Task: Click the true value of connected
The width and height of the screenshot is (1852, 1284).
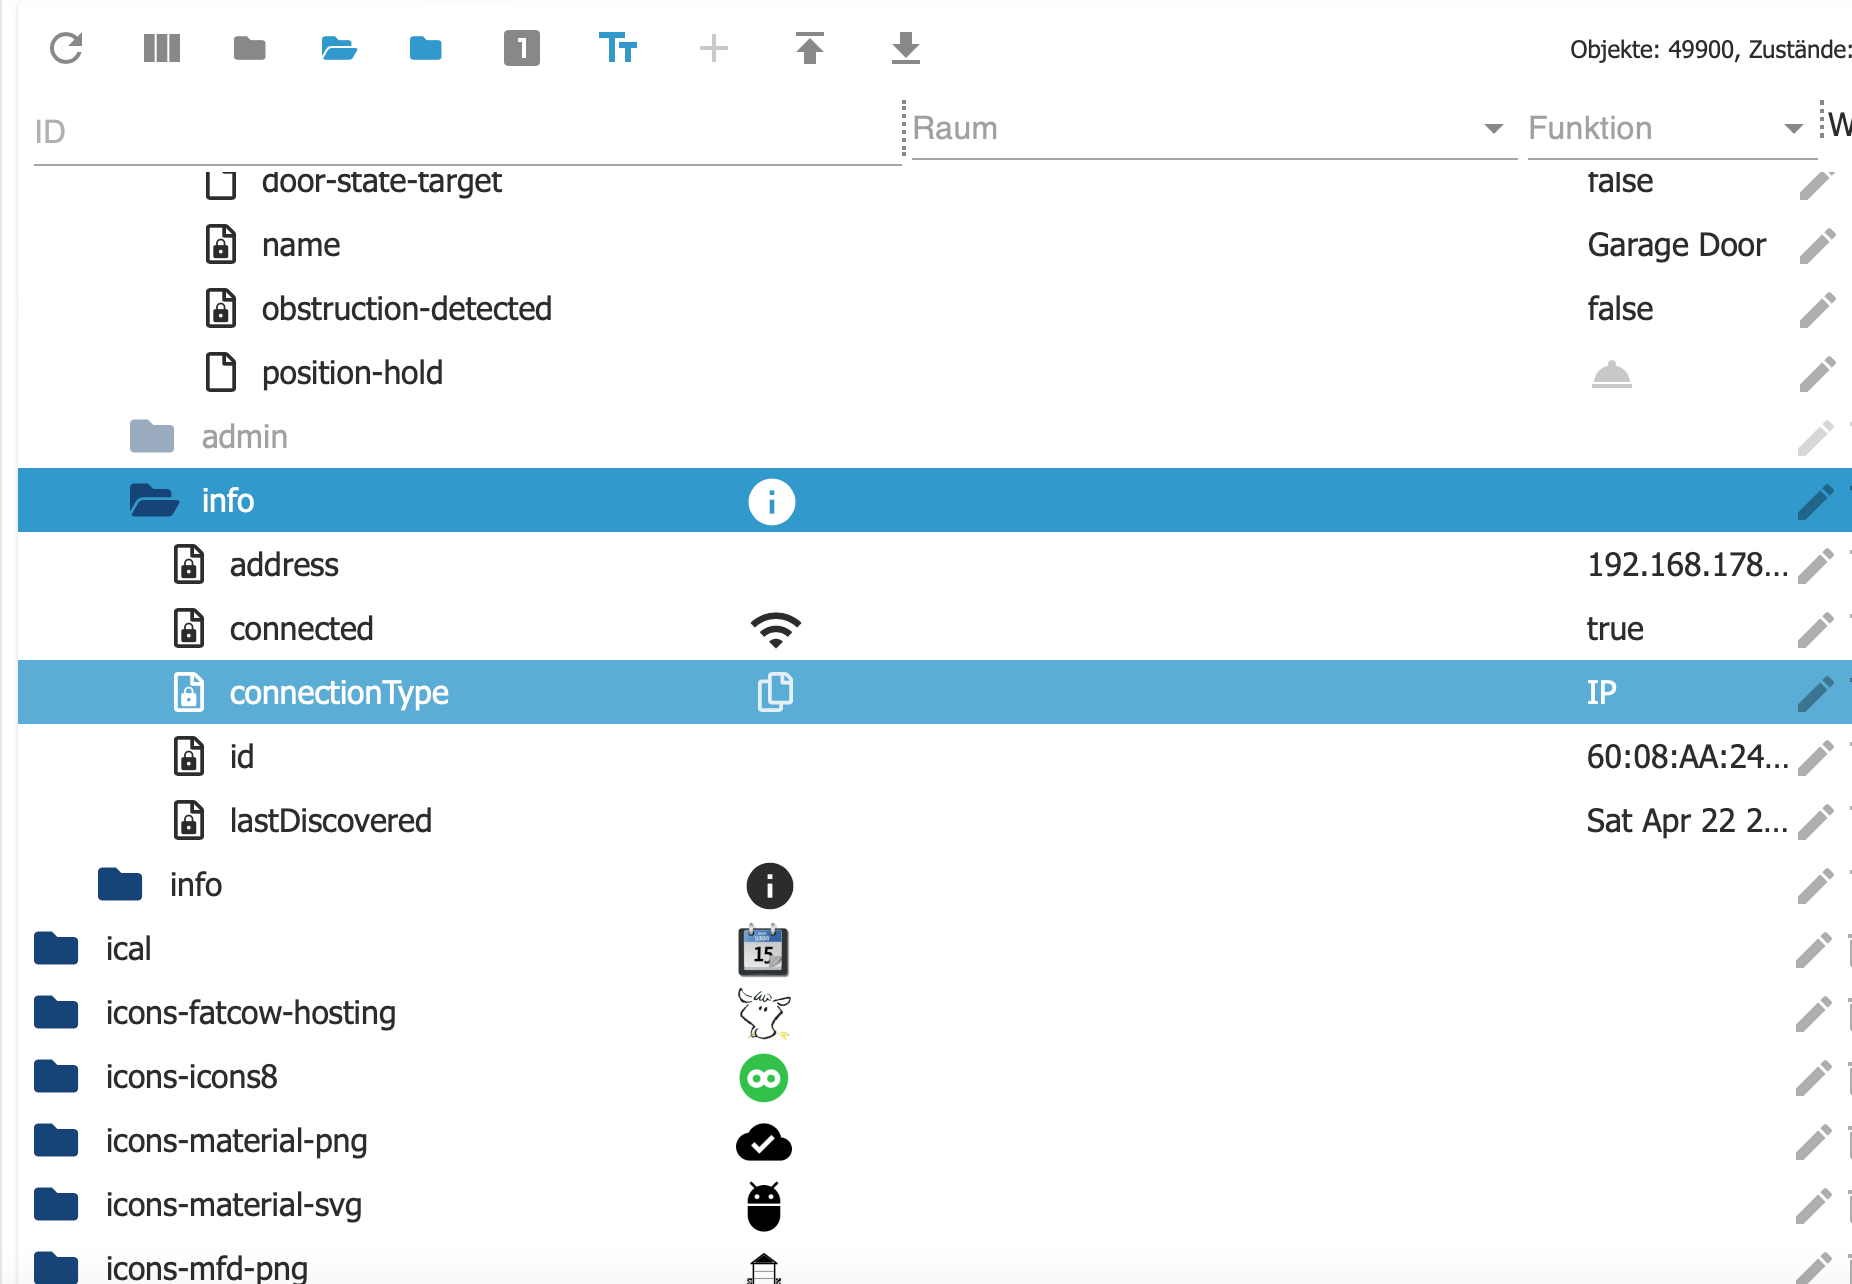Action: [x=1615, y=629]
